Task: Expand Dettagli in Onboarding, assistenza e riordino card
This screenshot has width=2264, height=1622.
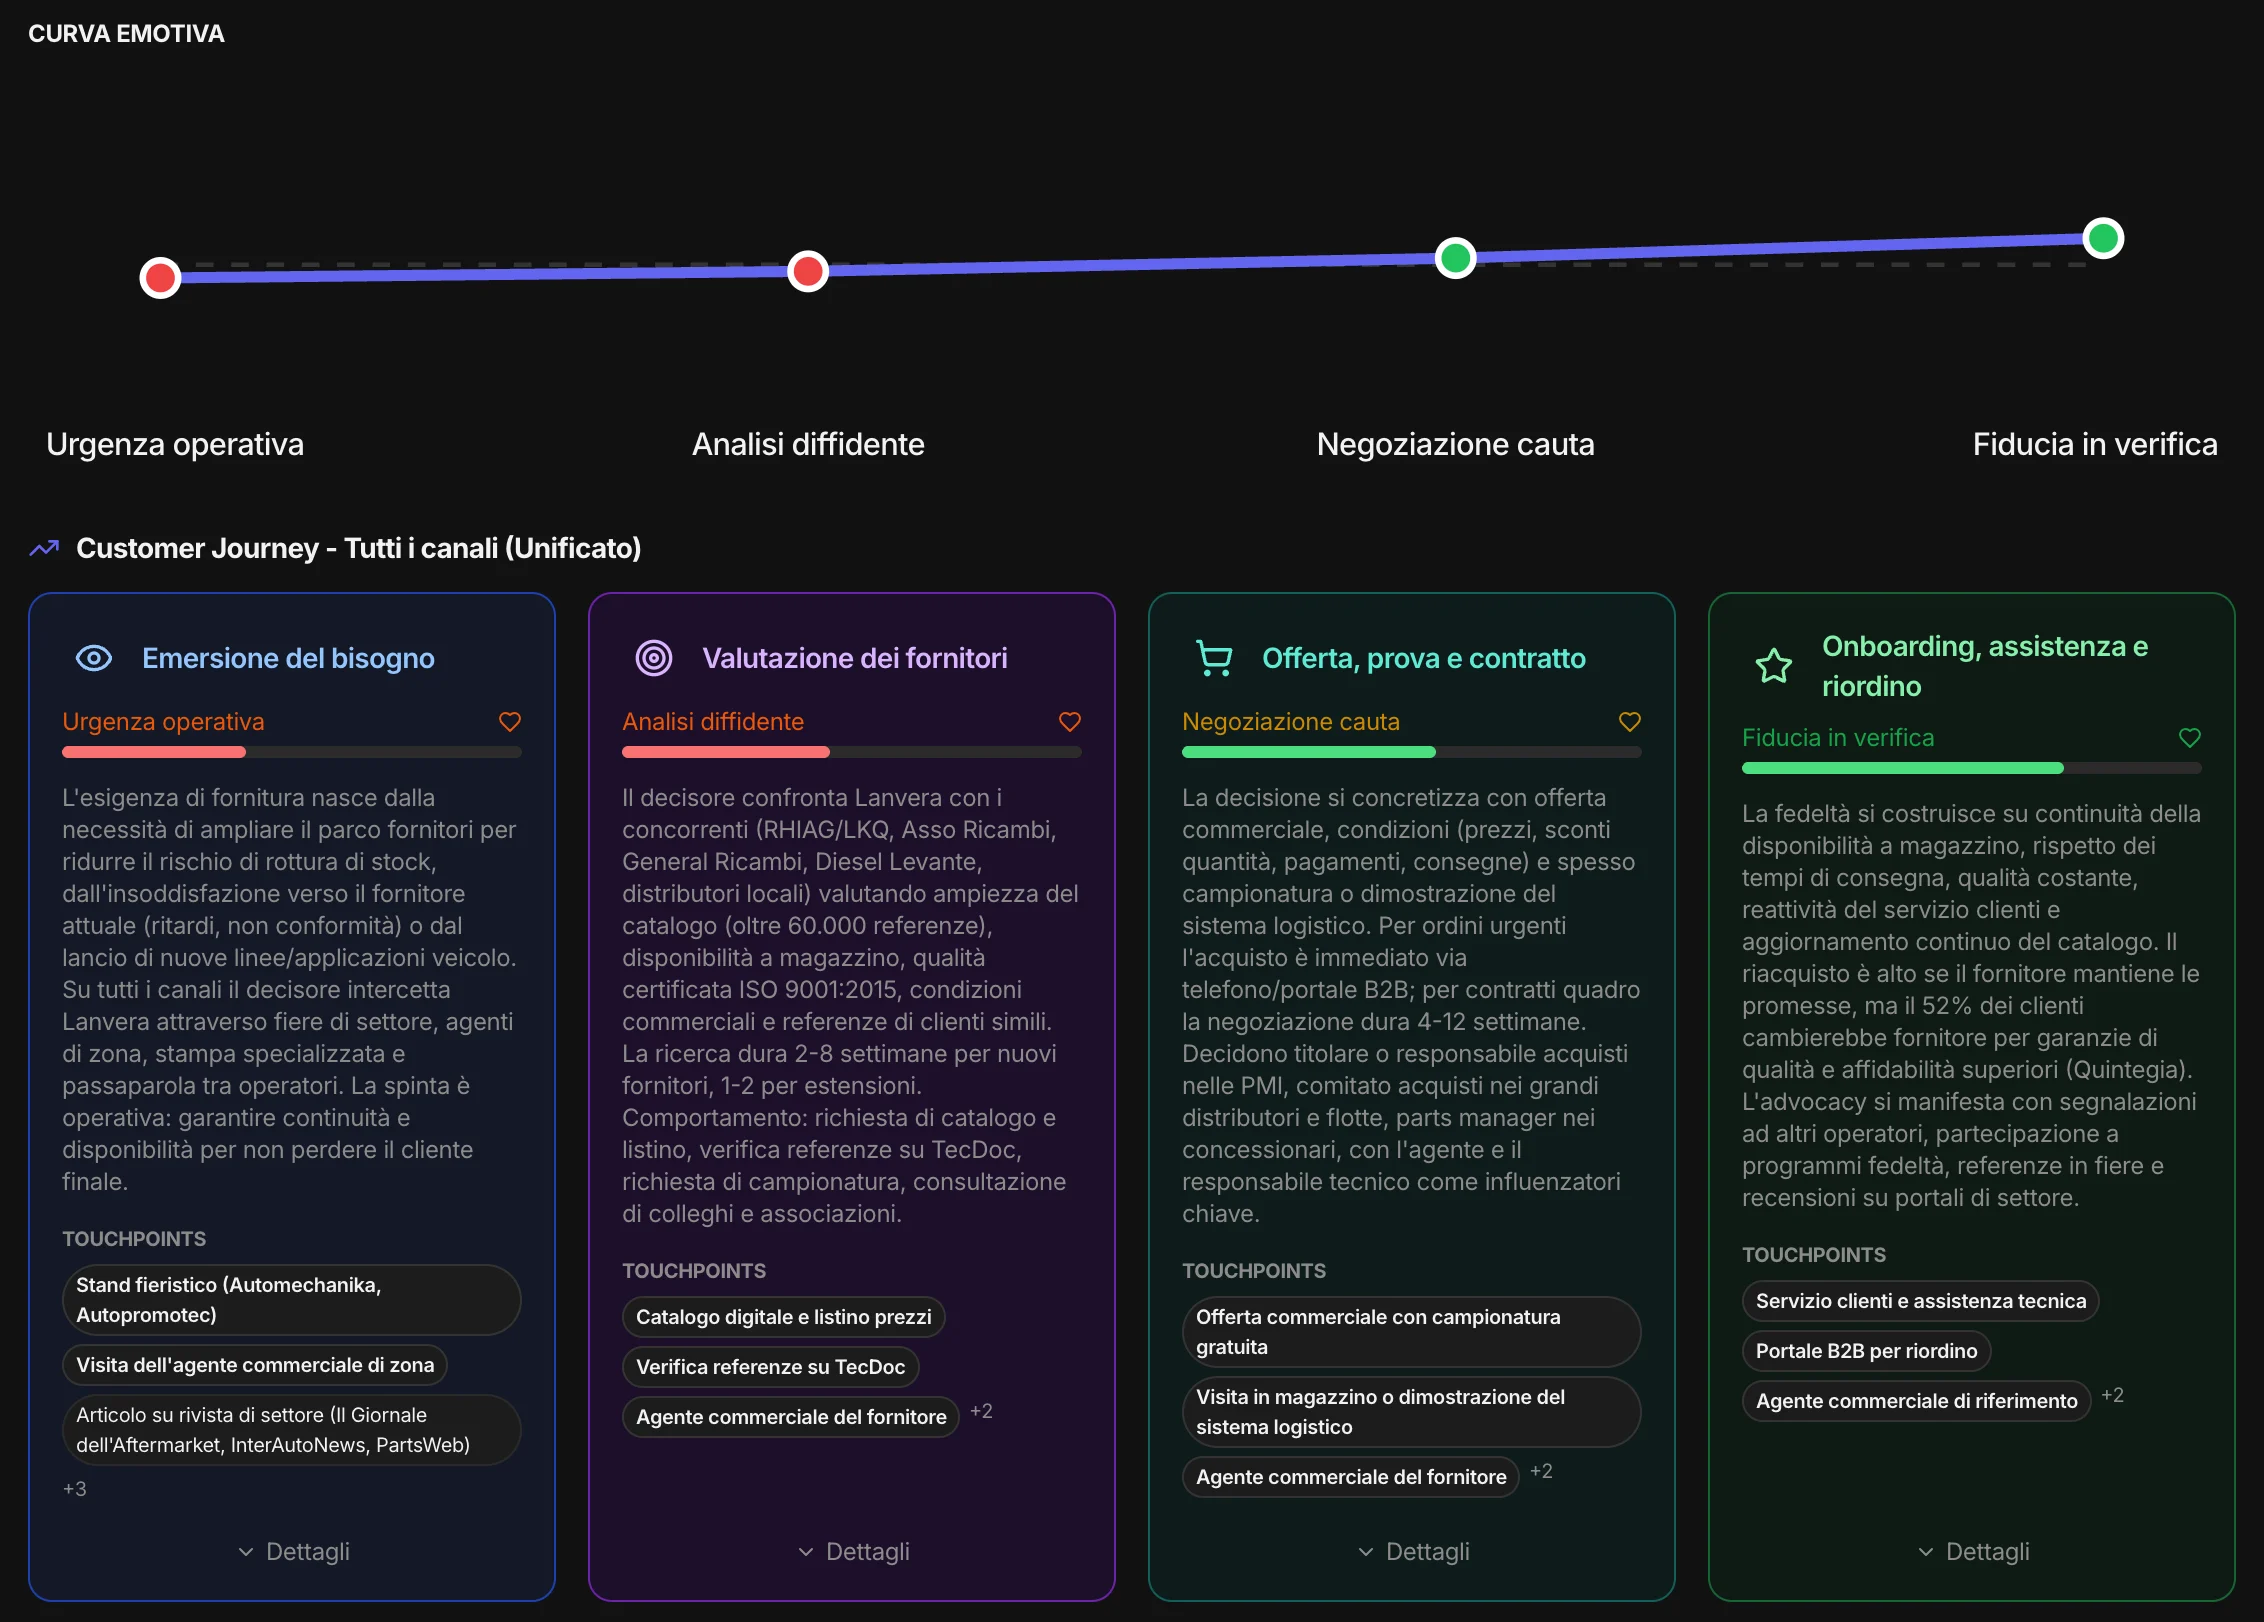Action: coord(1973,1552)
